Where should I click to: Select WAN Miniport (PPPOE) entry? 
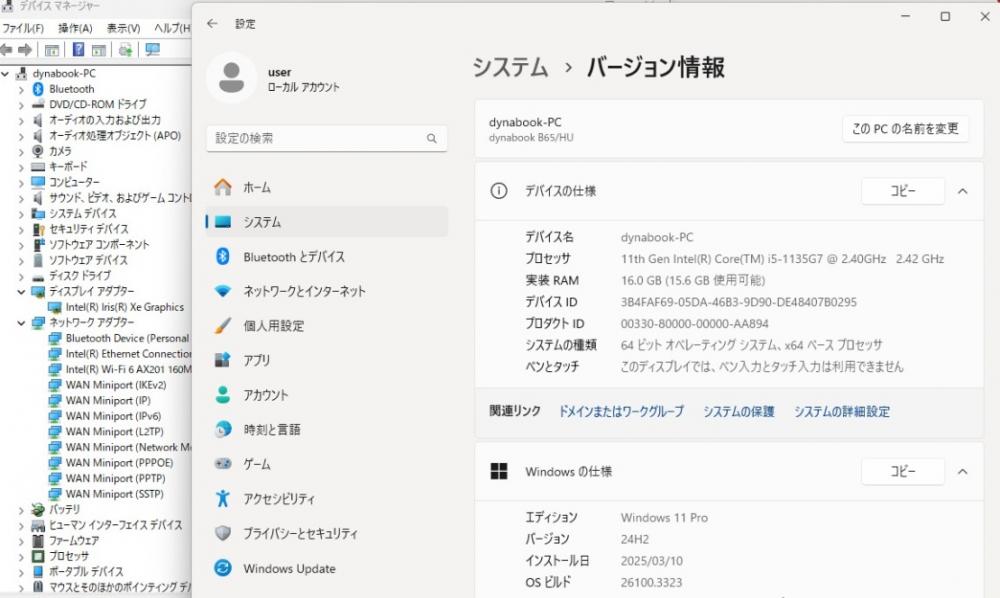click(x=119, y=462)
